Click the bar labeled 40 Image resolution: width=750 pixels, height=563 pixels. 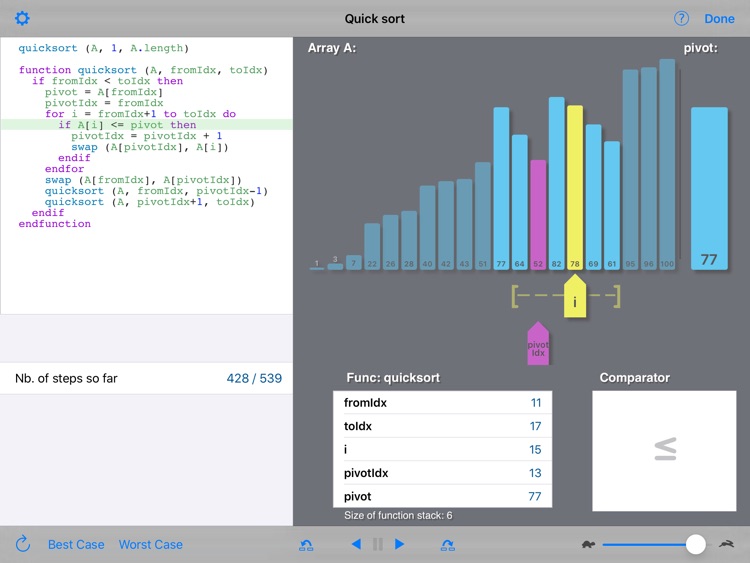[427, 228]
